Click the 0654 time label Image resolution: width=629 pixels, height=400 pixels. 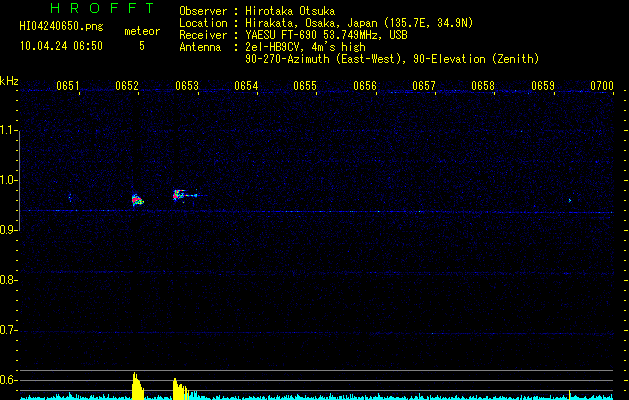pos(246,85)
